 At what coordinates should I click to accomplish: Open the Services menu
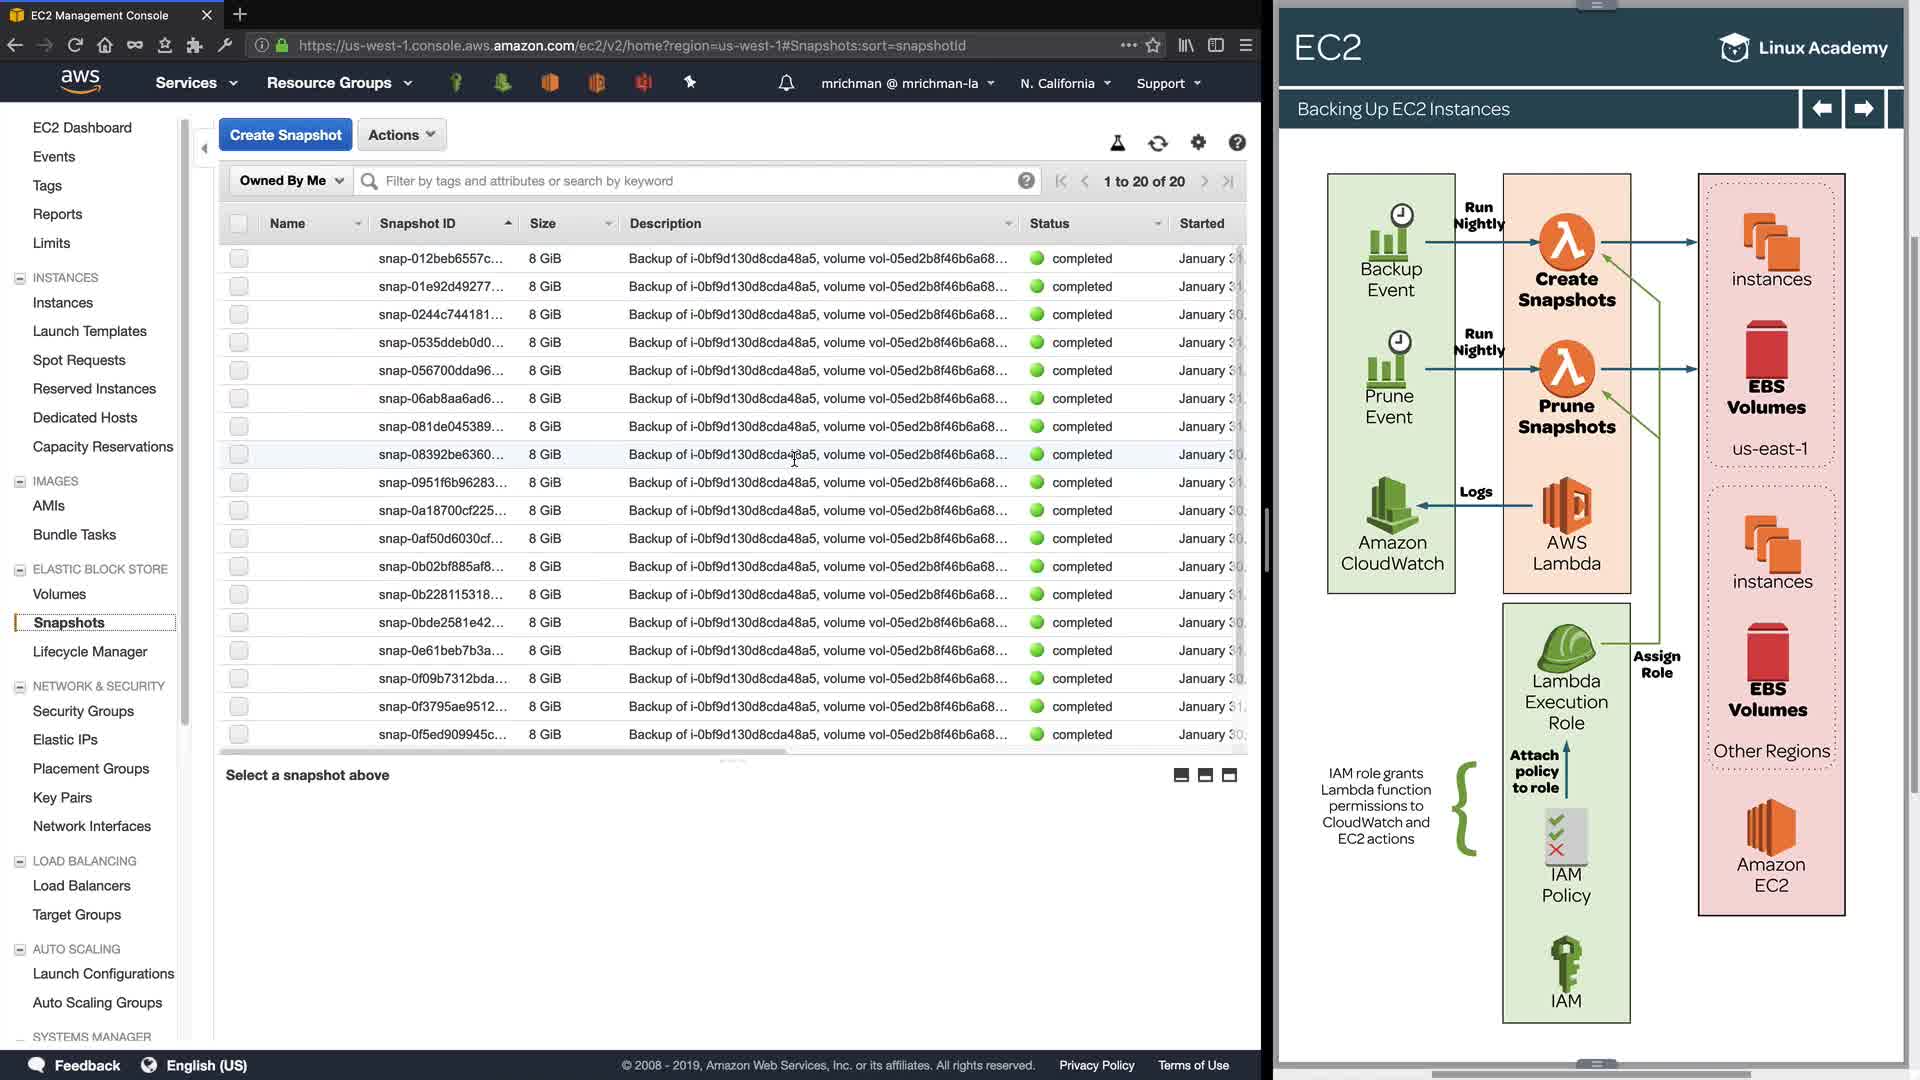(x=196, y=83)
